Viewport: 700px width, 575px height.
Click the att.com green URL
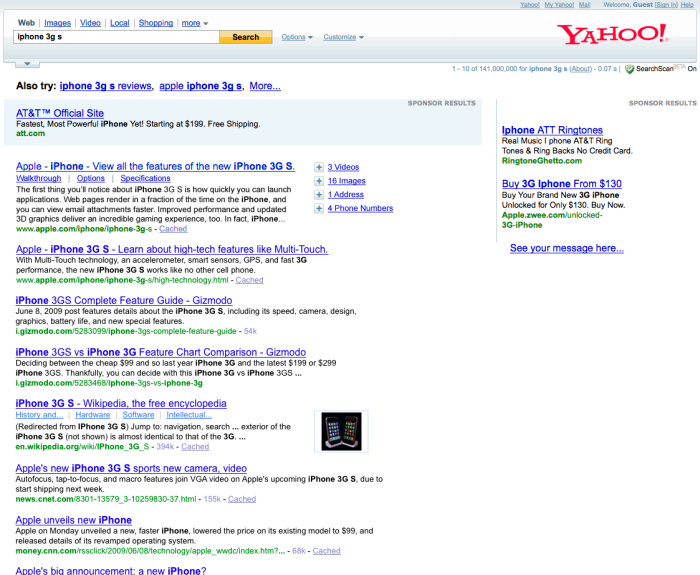point(30,133)
